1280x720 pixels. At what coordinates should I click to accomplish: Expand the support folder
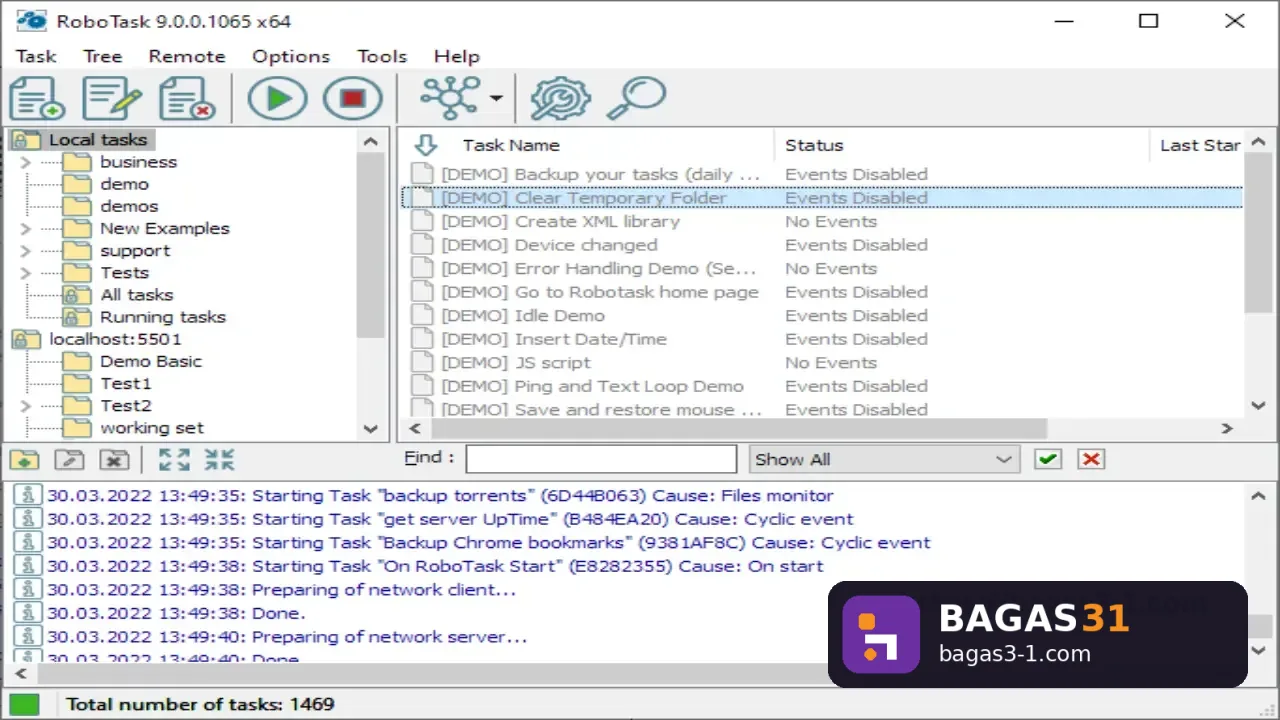click(x=26, y=250)
